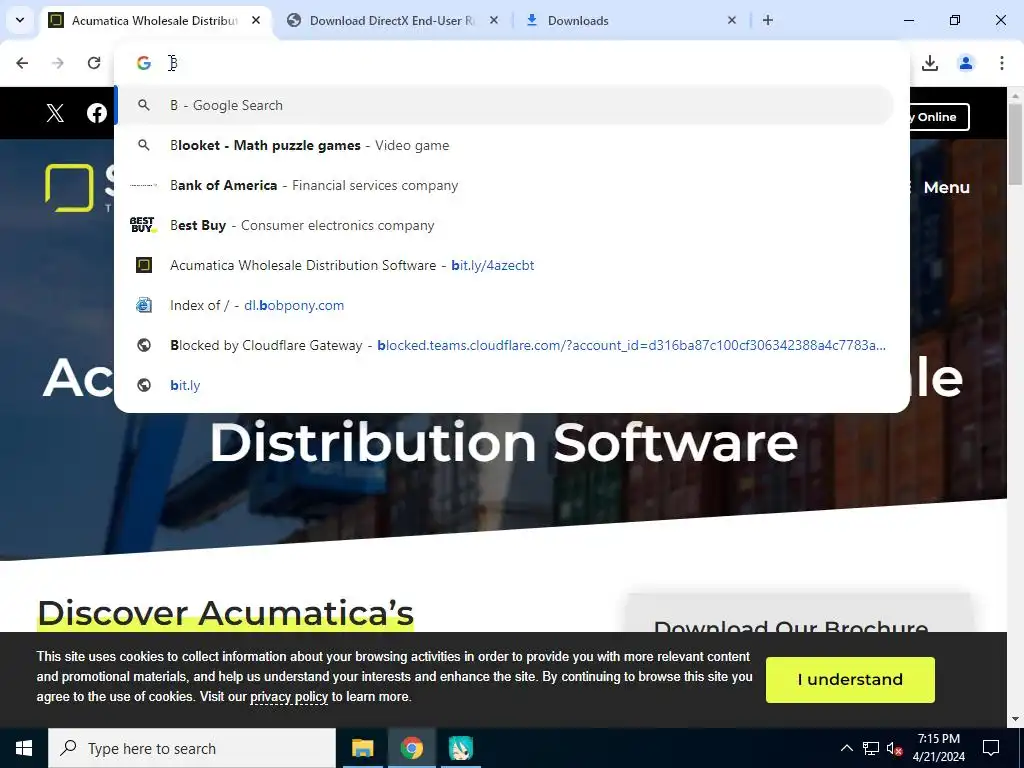
Task: Switch to the Downloads tab
Action: (632, 20)
